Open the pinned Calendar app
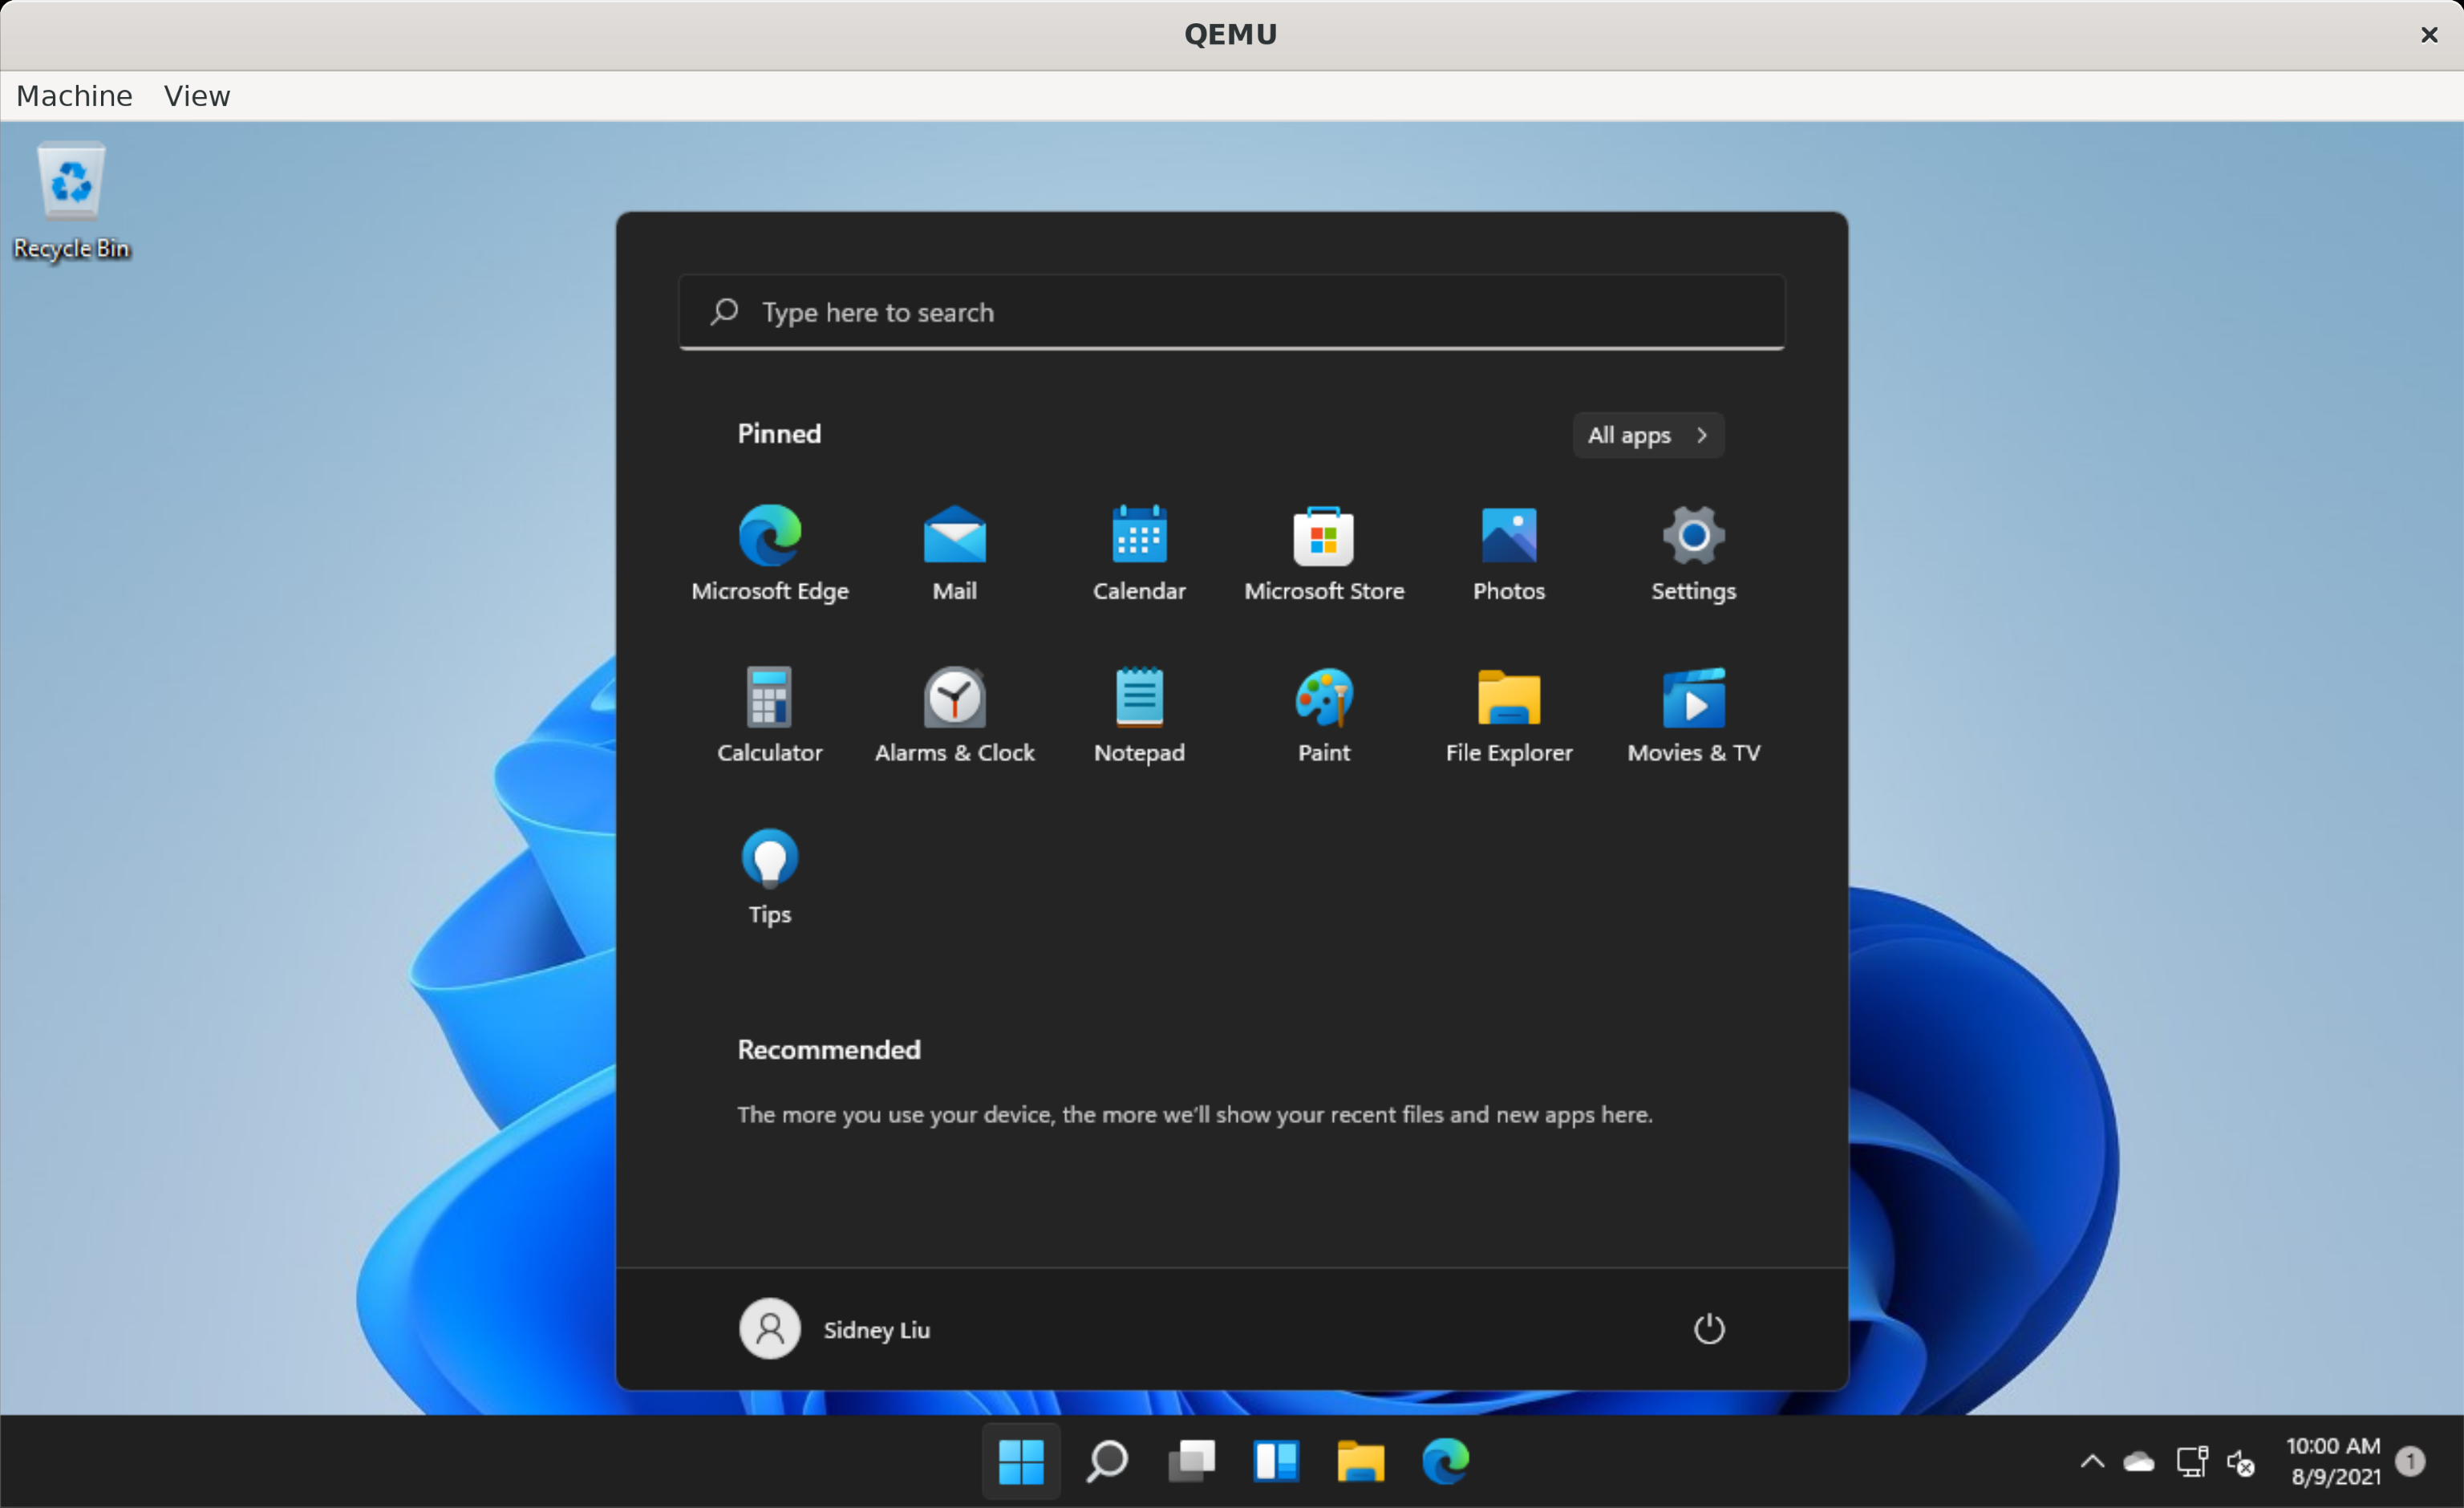Viewport: 2464px width, 1508px height. pos(1138,551)
